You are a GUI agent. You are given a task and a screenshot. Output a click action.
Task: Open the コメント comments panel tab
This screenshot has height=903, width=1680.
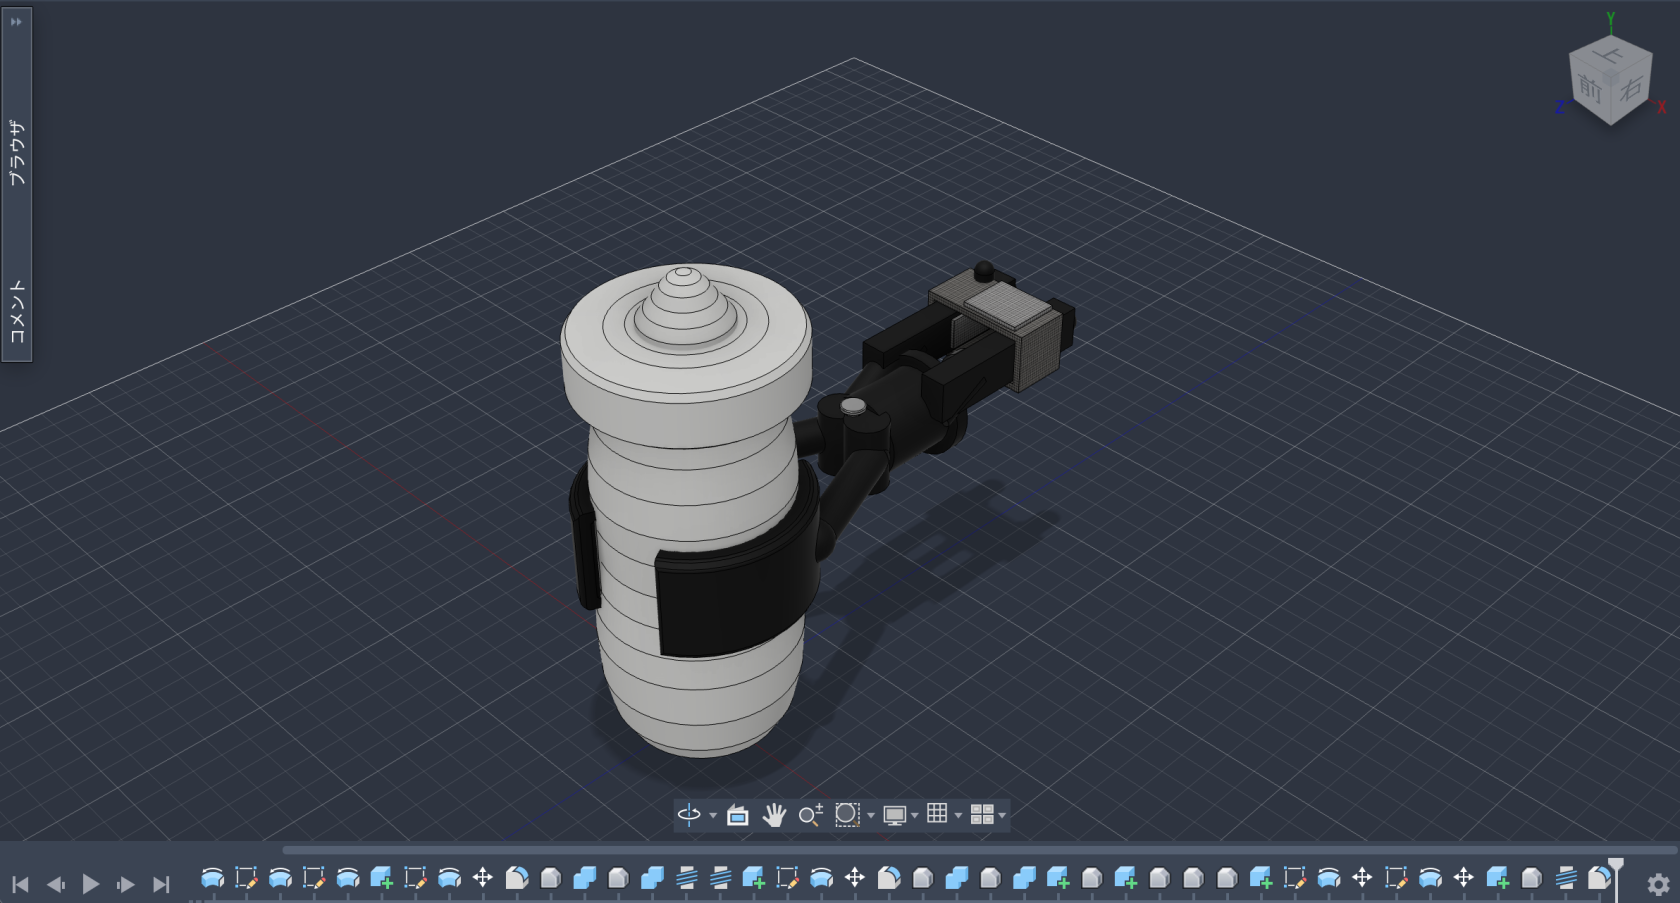pyautogui.click(x=17, y=311)
